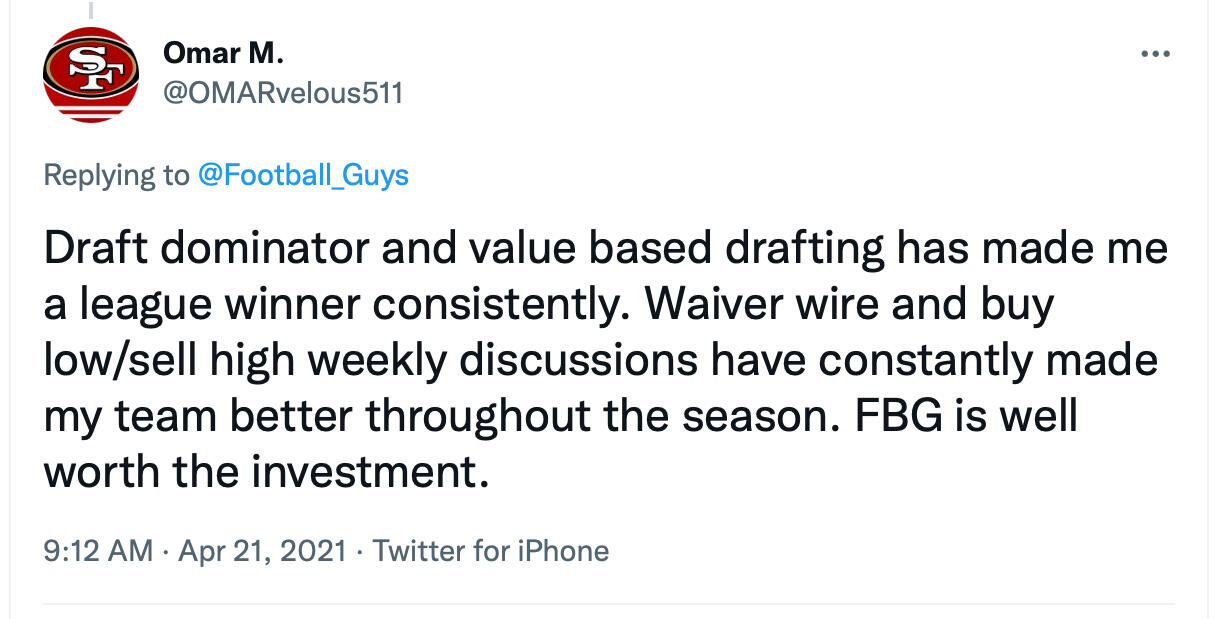Click the Apr 21, 2021 date
This screenshot has height=619, width=1228.
[262, 550]
